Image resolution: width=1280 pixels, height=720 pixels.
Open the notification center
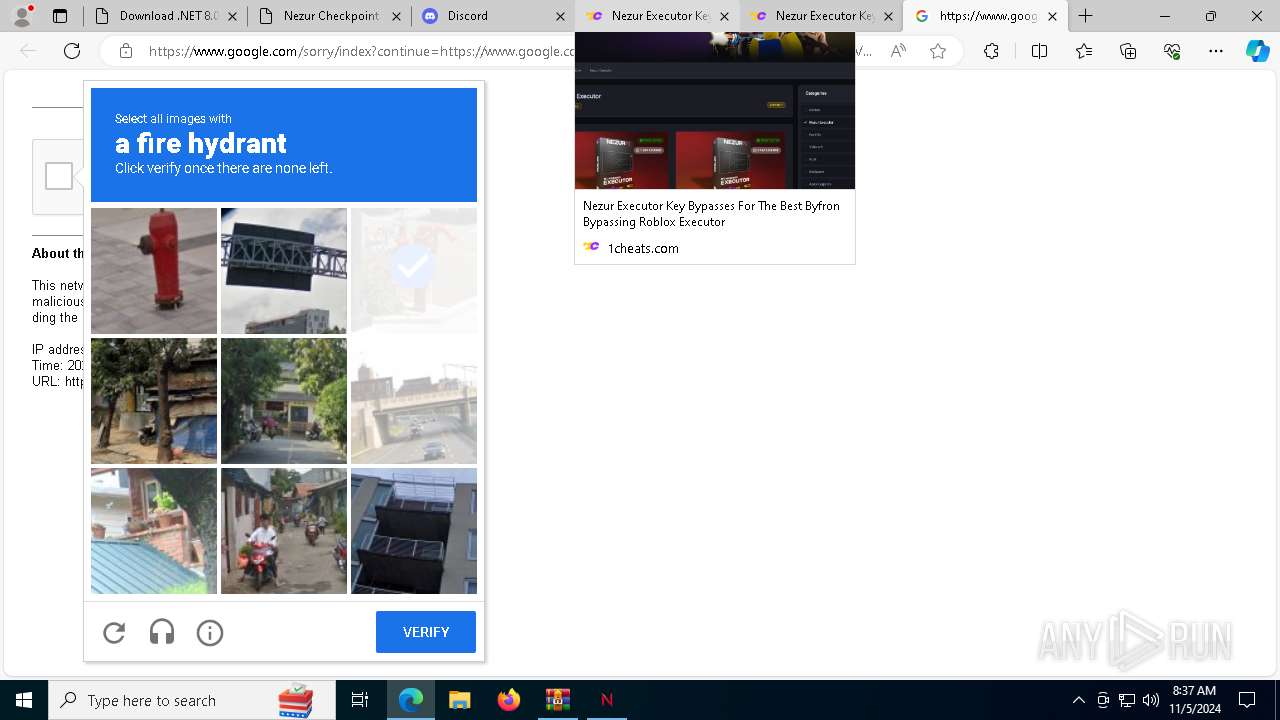click(1247, 700)
